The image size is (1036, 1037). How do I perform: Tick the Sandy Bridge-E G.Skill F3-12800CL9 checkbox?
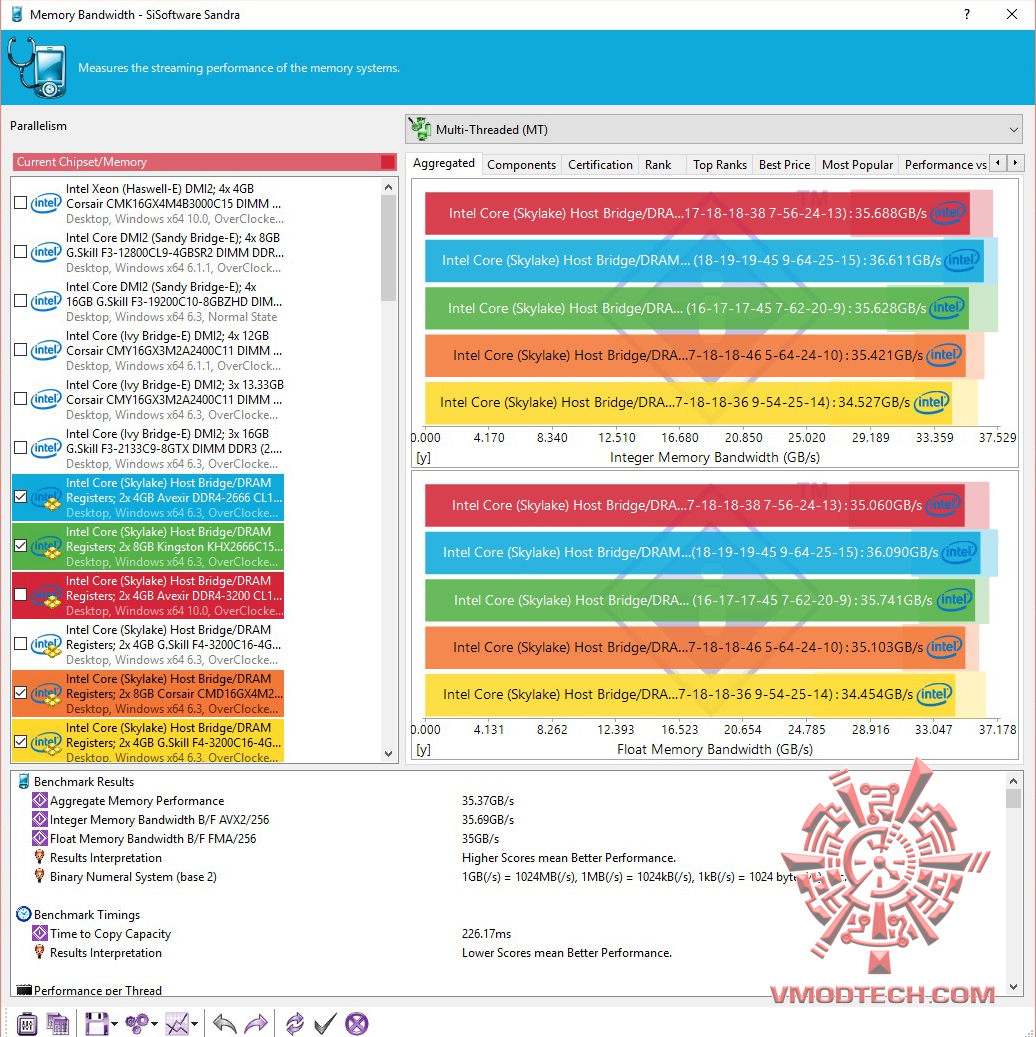21,252
